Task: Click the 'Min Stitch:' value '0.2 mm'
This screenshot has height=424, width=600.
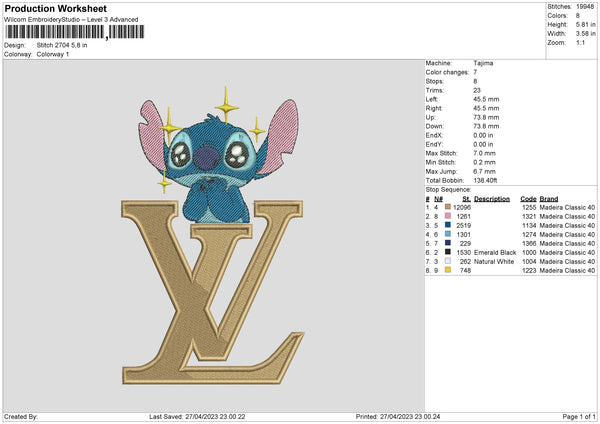Action: point(484,162)
